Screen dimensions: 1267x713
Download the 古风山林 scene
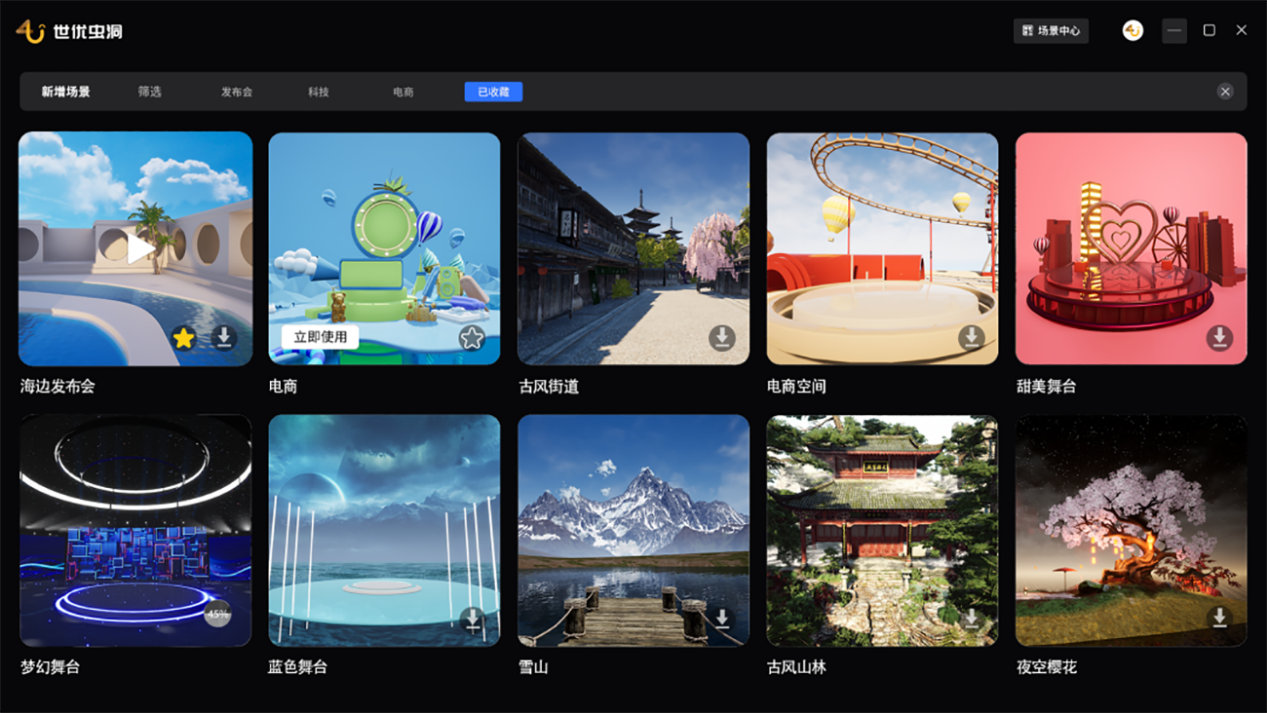[971, 617]
